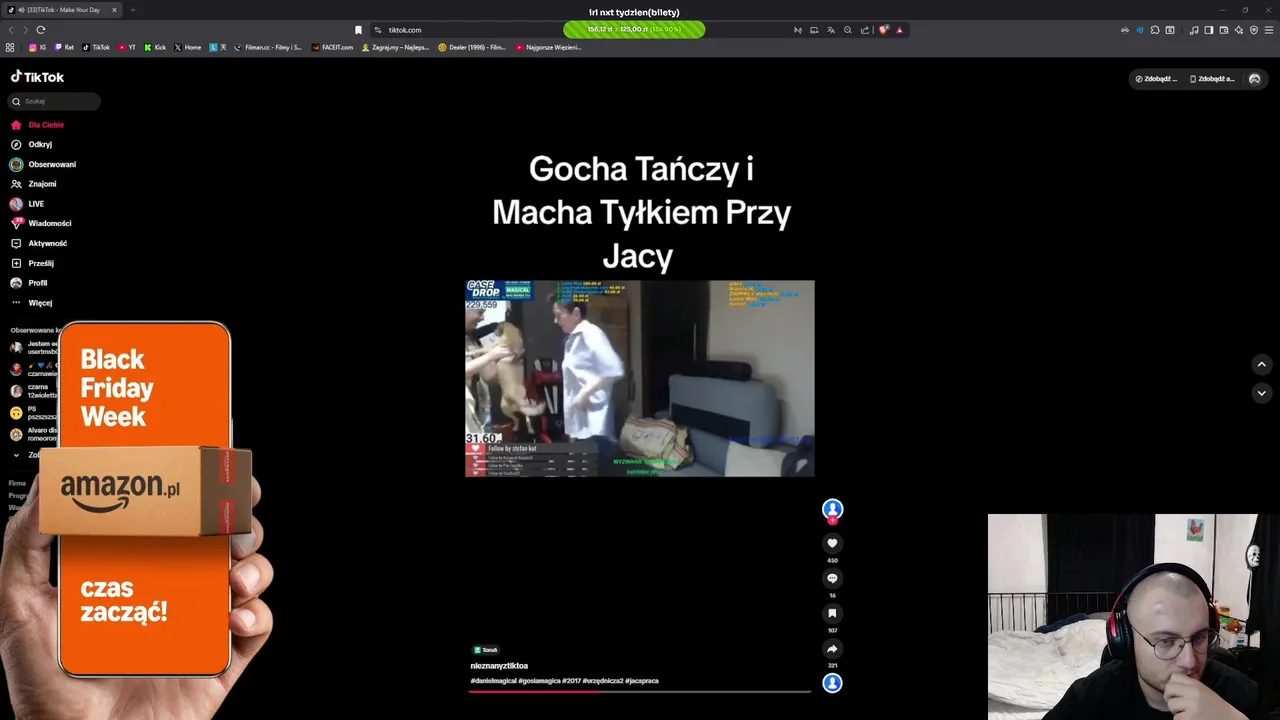Image resolution: width=1280 pixels, height=720 pixels.
Task: Open the browser hamburger menu
Action: pyautogui.click(x=1269, y=30)
